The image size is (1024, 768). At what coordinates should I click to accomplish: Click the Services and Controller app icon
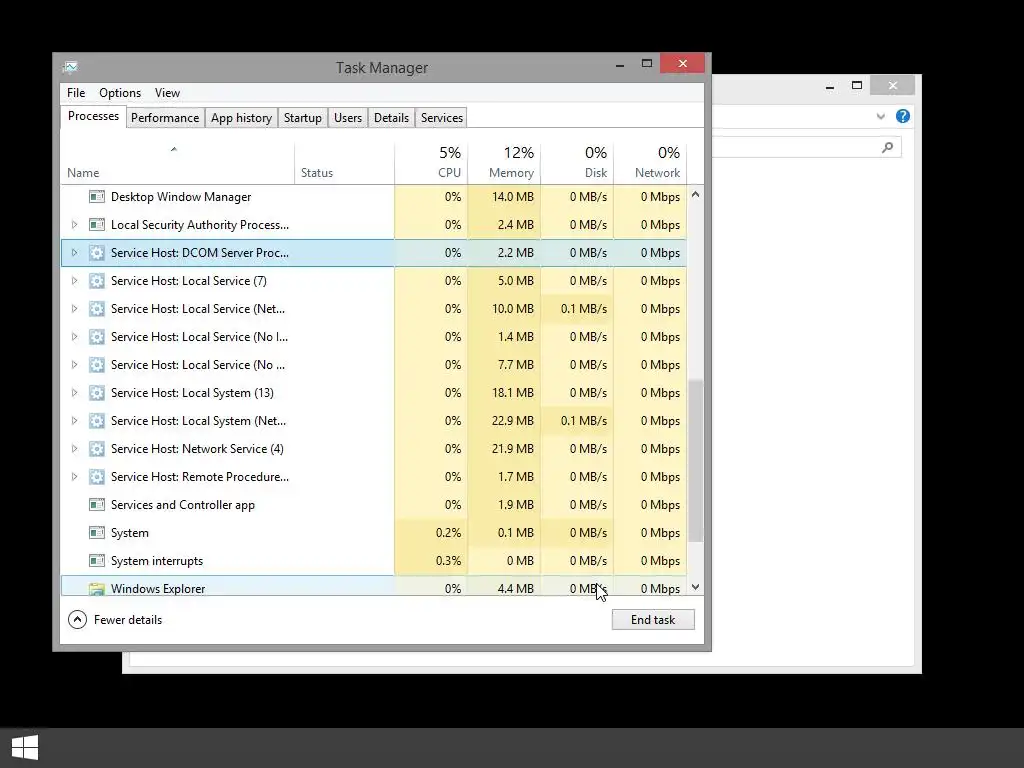pos(97,505)
